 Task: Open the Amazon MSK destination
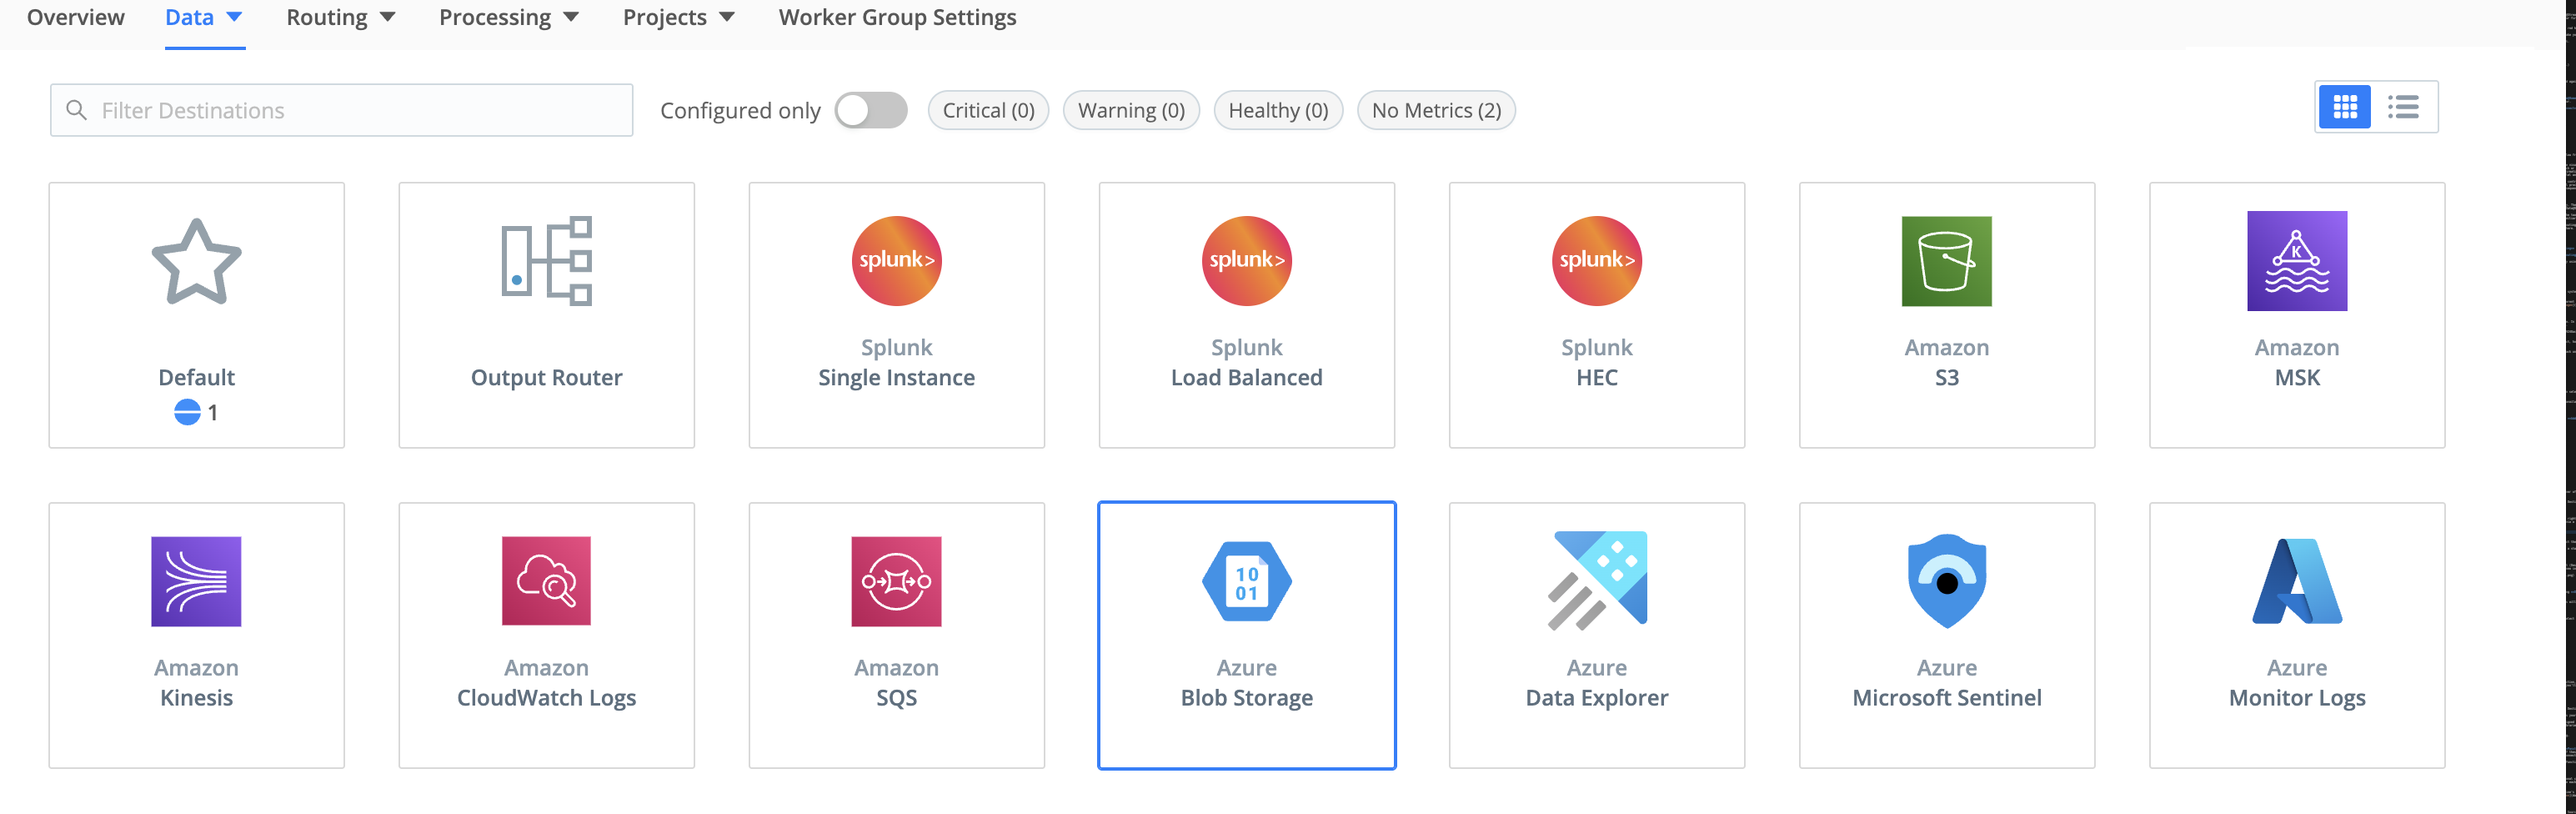tap(2296, 314)
